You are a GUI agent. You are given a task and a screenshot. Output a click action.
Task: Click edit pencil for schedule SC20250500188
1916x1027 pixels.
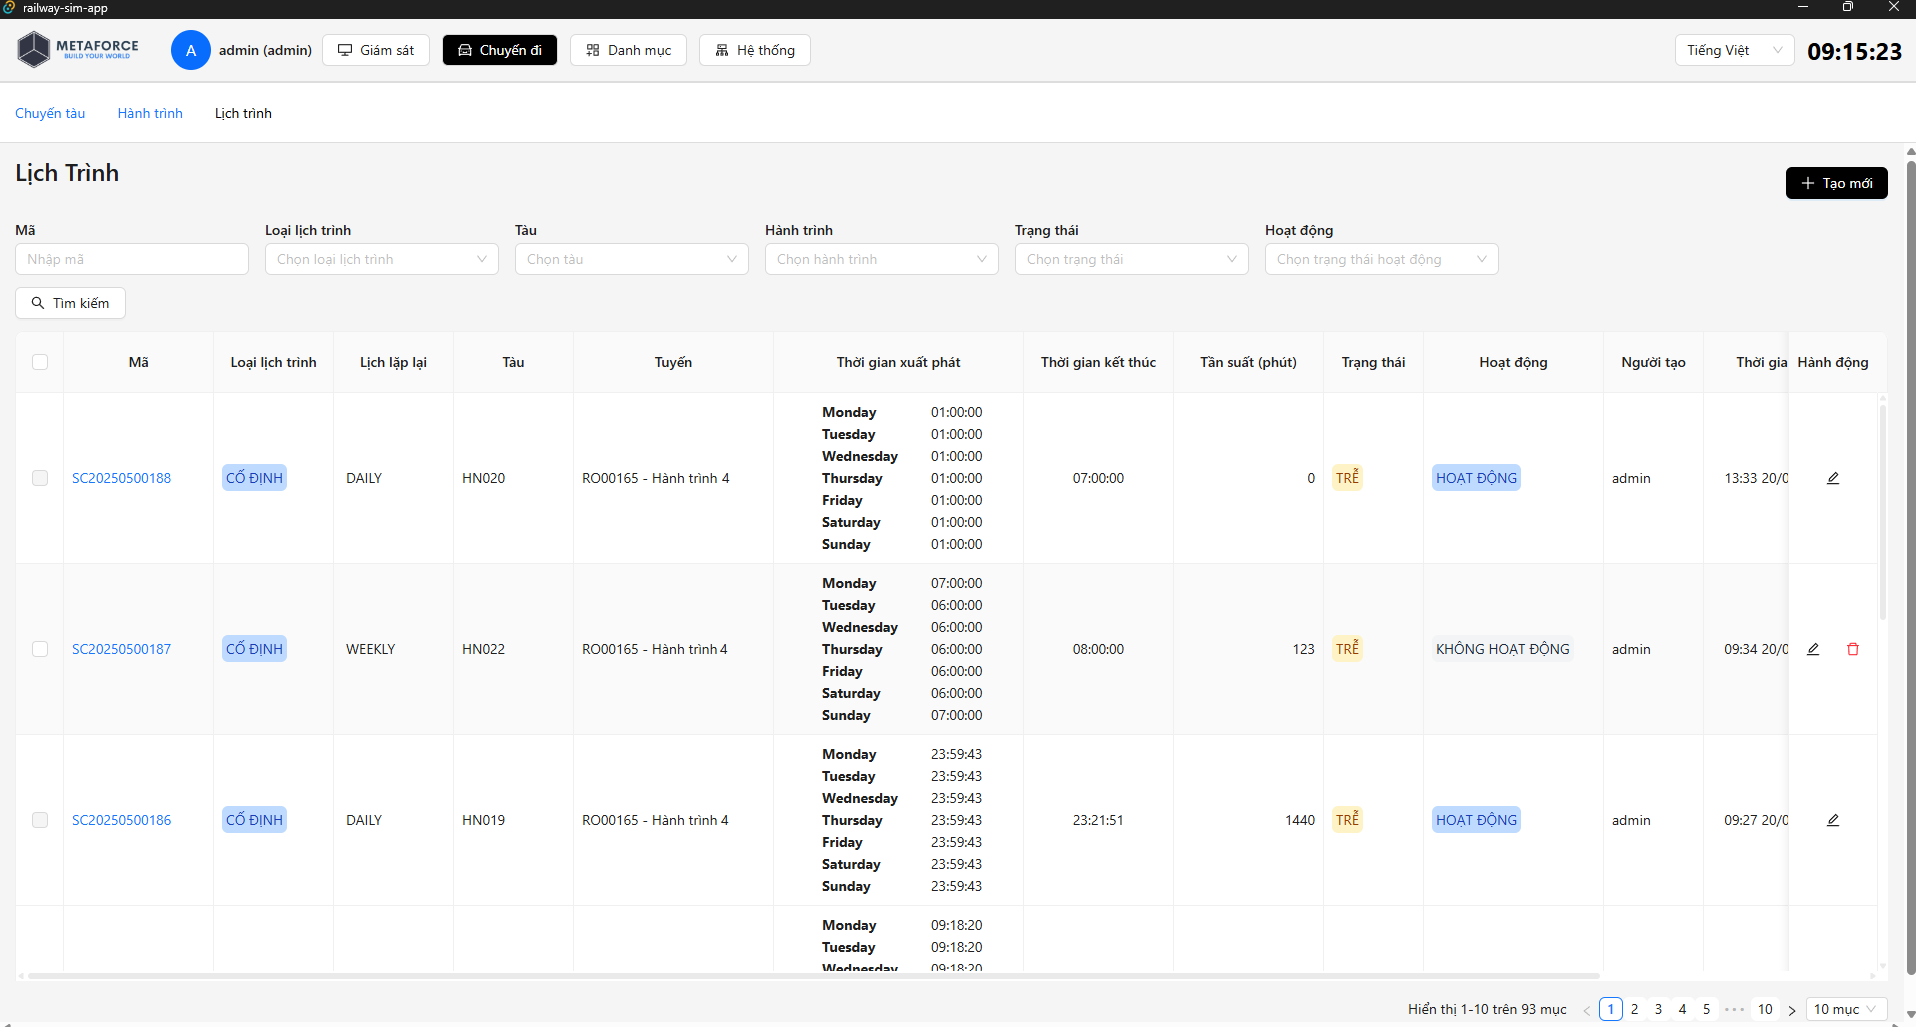coord(1832,478)
